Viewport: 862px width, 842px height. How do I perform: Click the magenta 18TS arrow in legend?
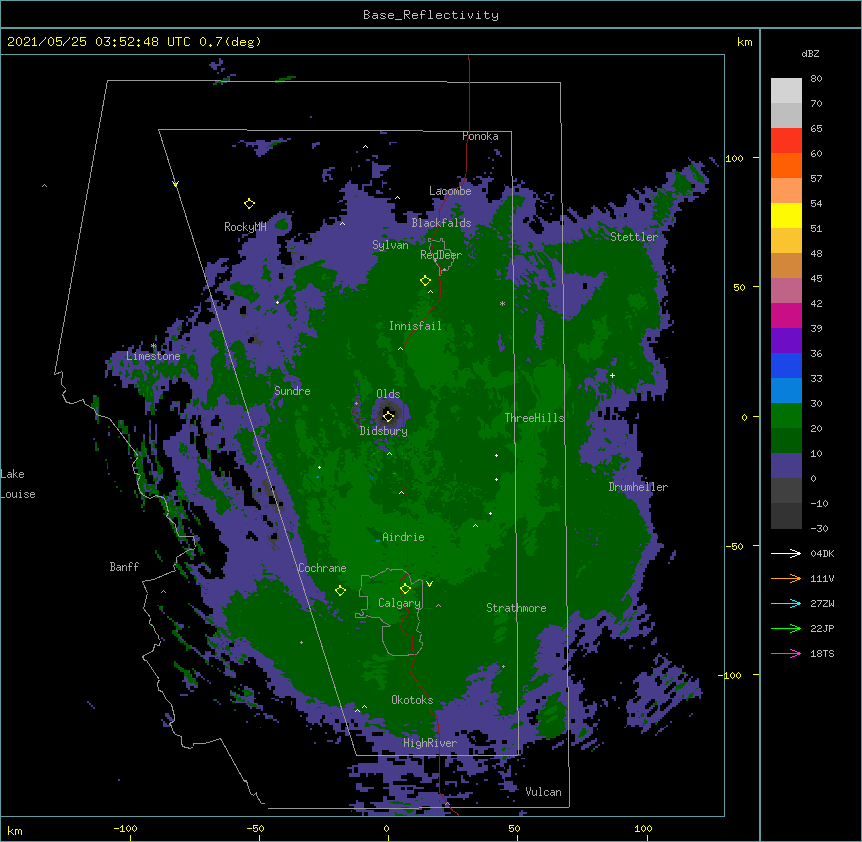[786, 653]
